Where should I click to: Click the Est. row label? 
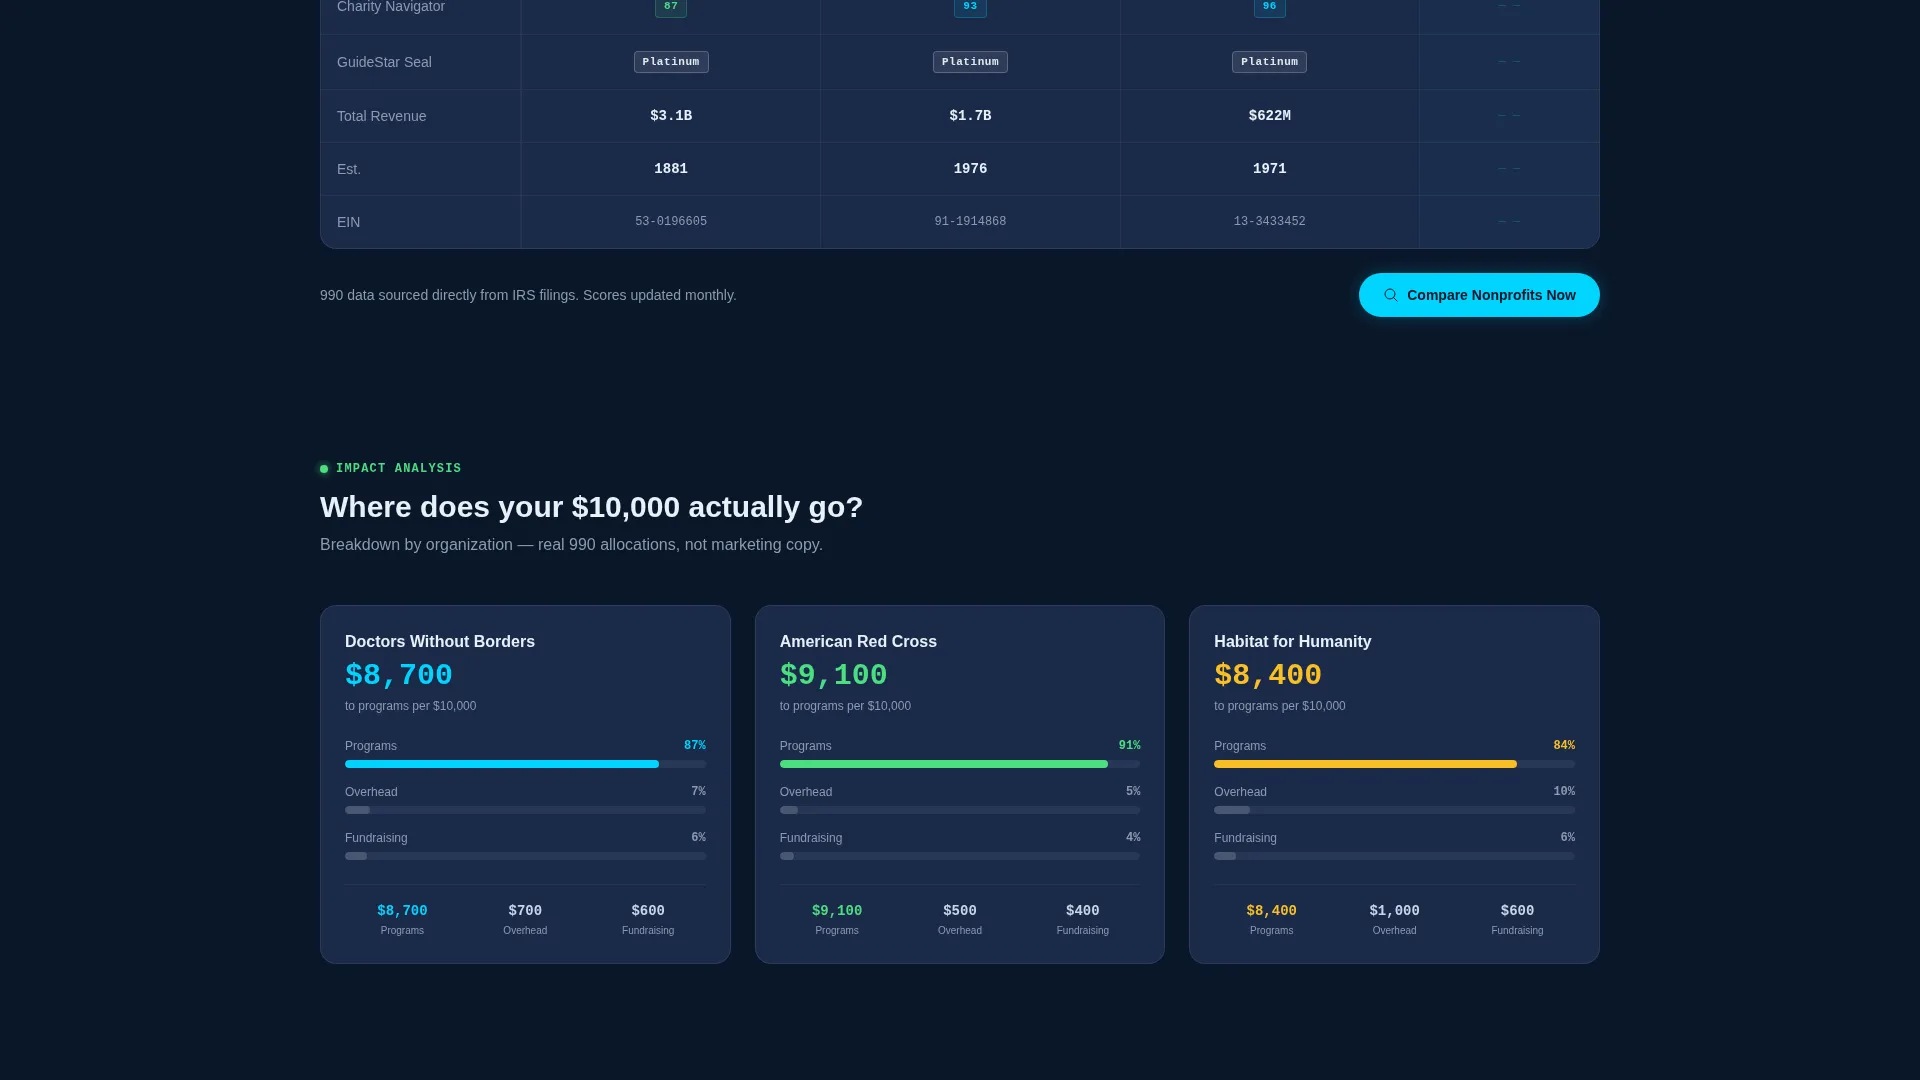[349, 169]
